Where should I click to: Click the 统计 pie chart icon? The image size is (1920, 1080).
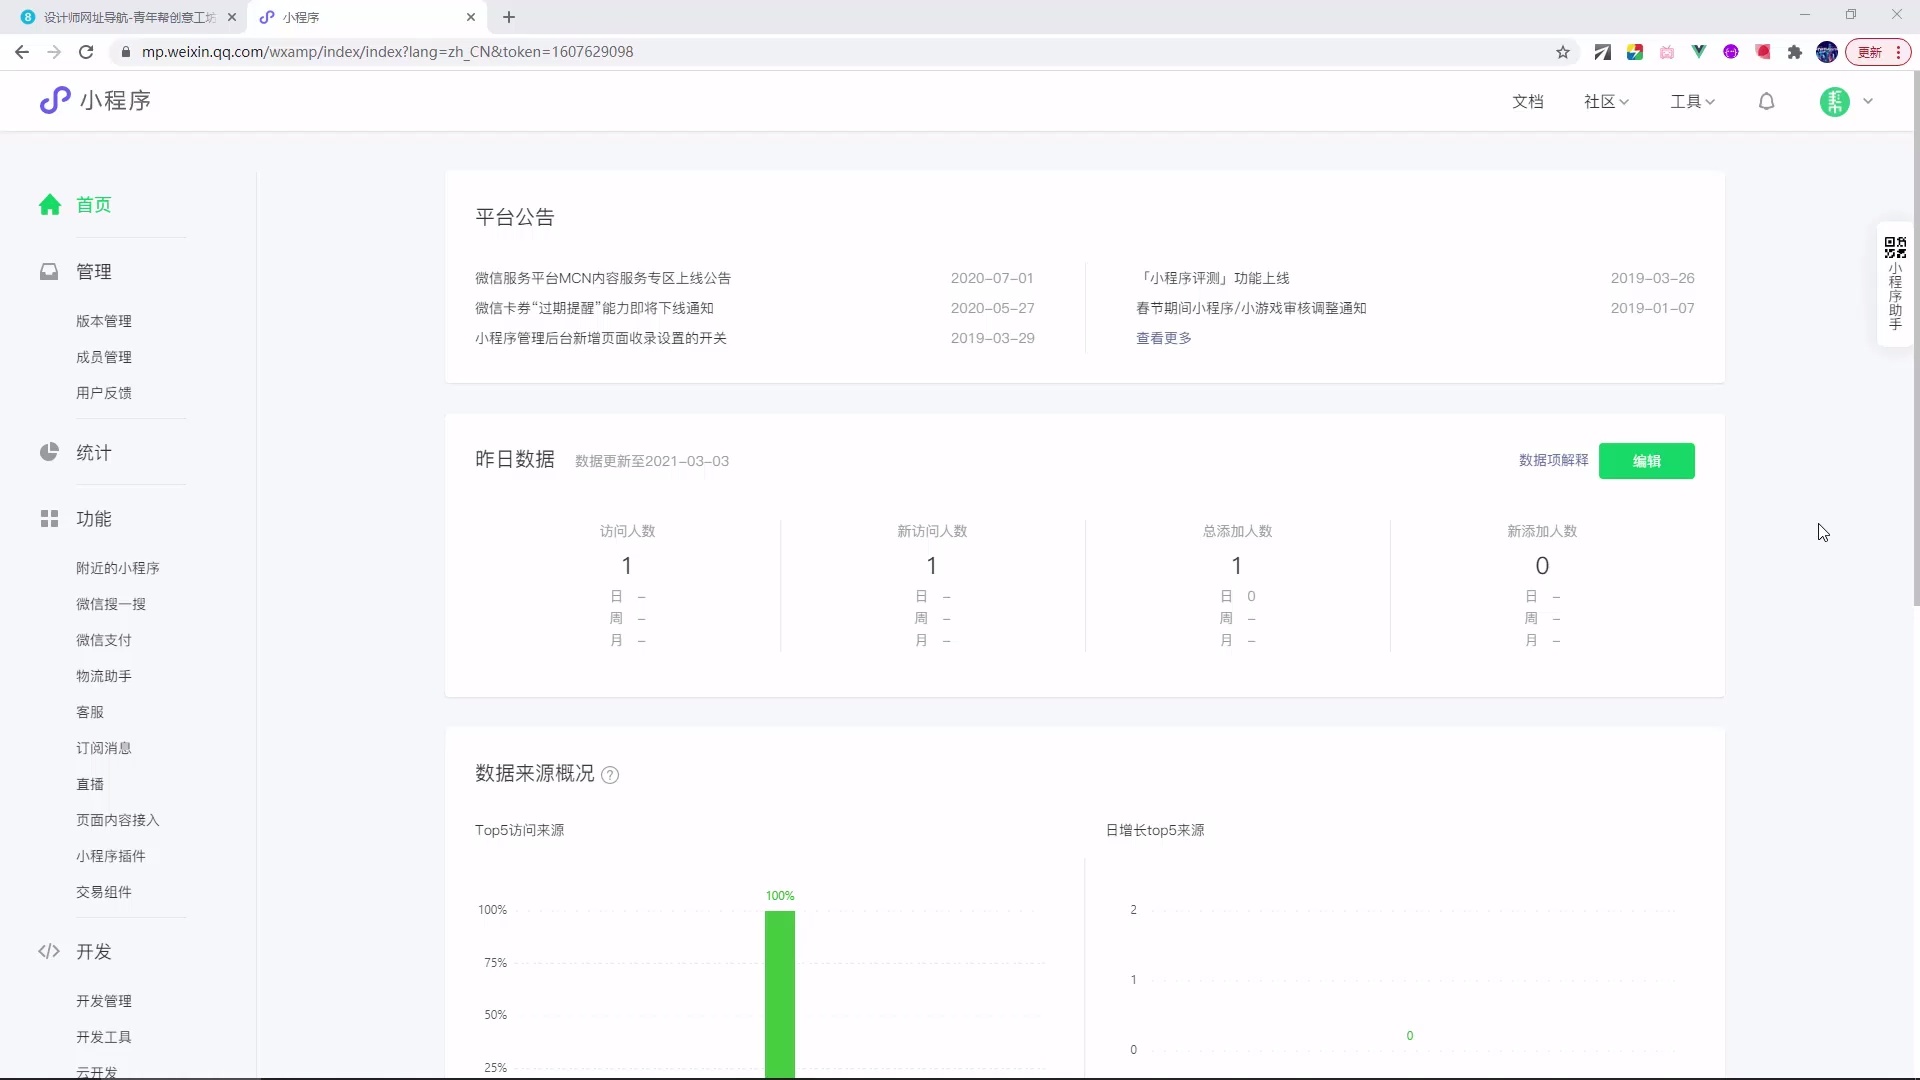pos(49,452)
